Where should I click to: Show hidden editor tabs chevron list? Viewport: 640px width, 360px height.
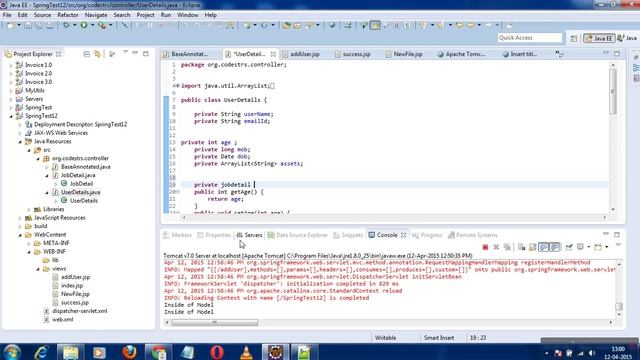tap(559, 54)
